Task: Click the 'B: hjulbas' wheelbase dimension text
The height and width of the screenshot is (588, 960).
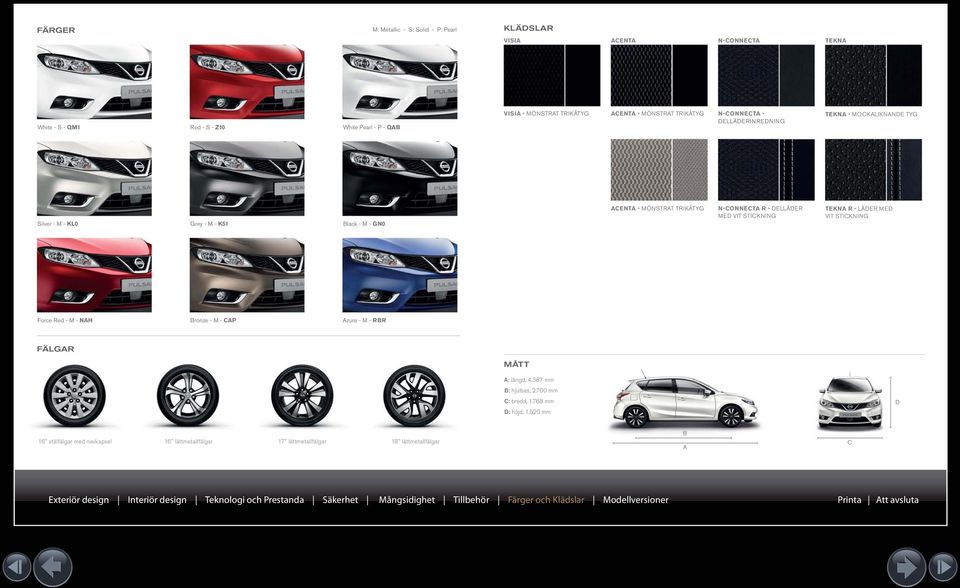Action: click(x=531, y=390)
